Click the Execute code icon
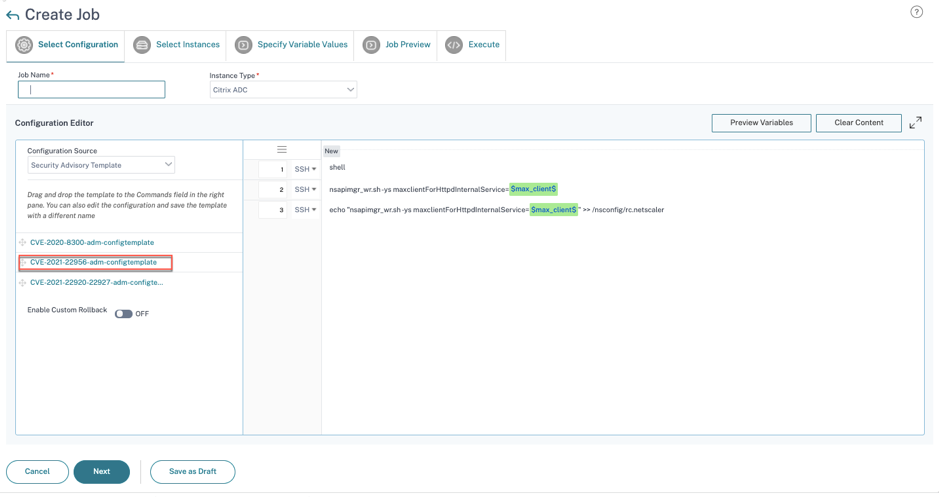The width and height of the screenshot is (939, 497). (x=454, y=45)
